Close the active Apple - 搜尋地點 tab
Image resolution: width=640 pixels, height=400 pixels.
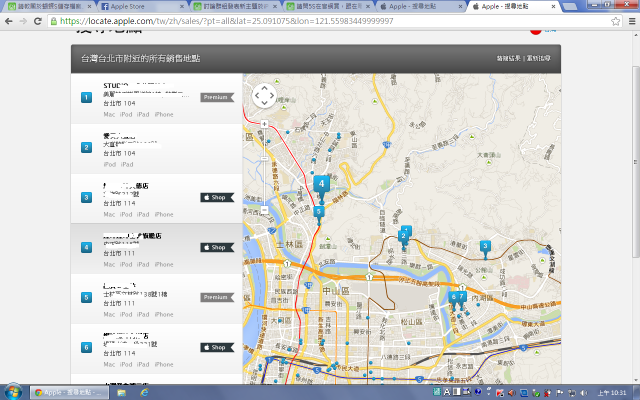553,7
